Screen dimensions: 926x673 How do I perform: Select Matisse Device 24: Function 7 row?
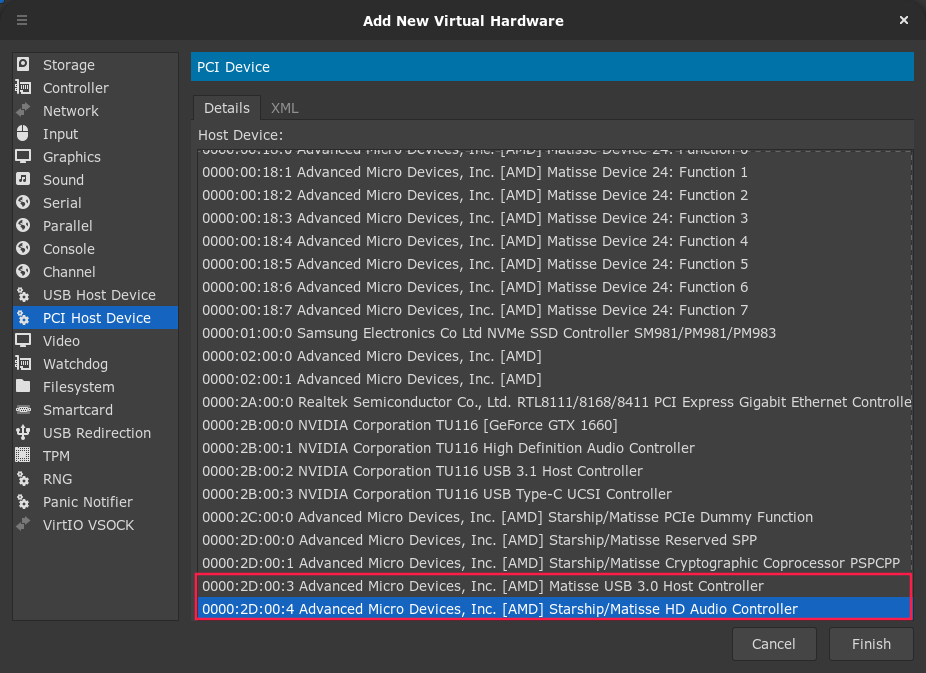pos(555,310)
